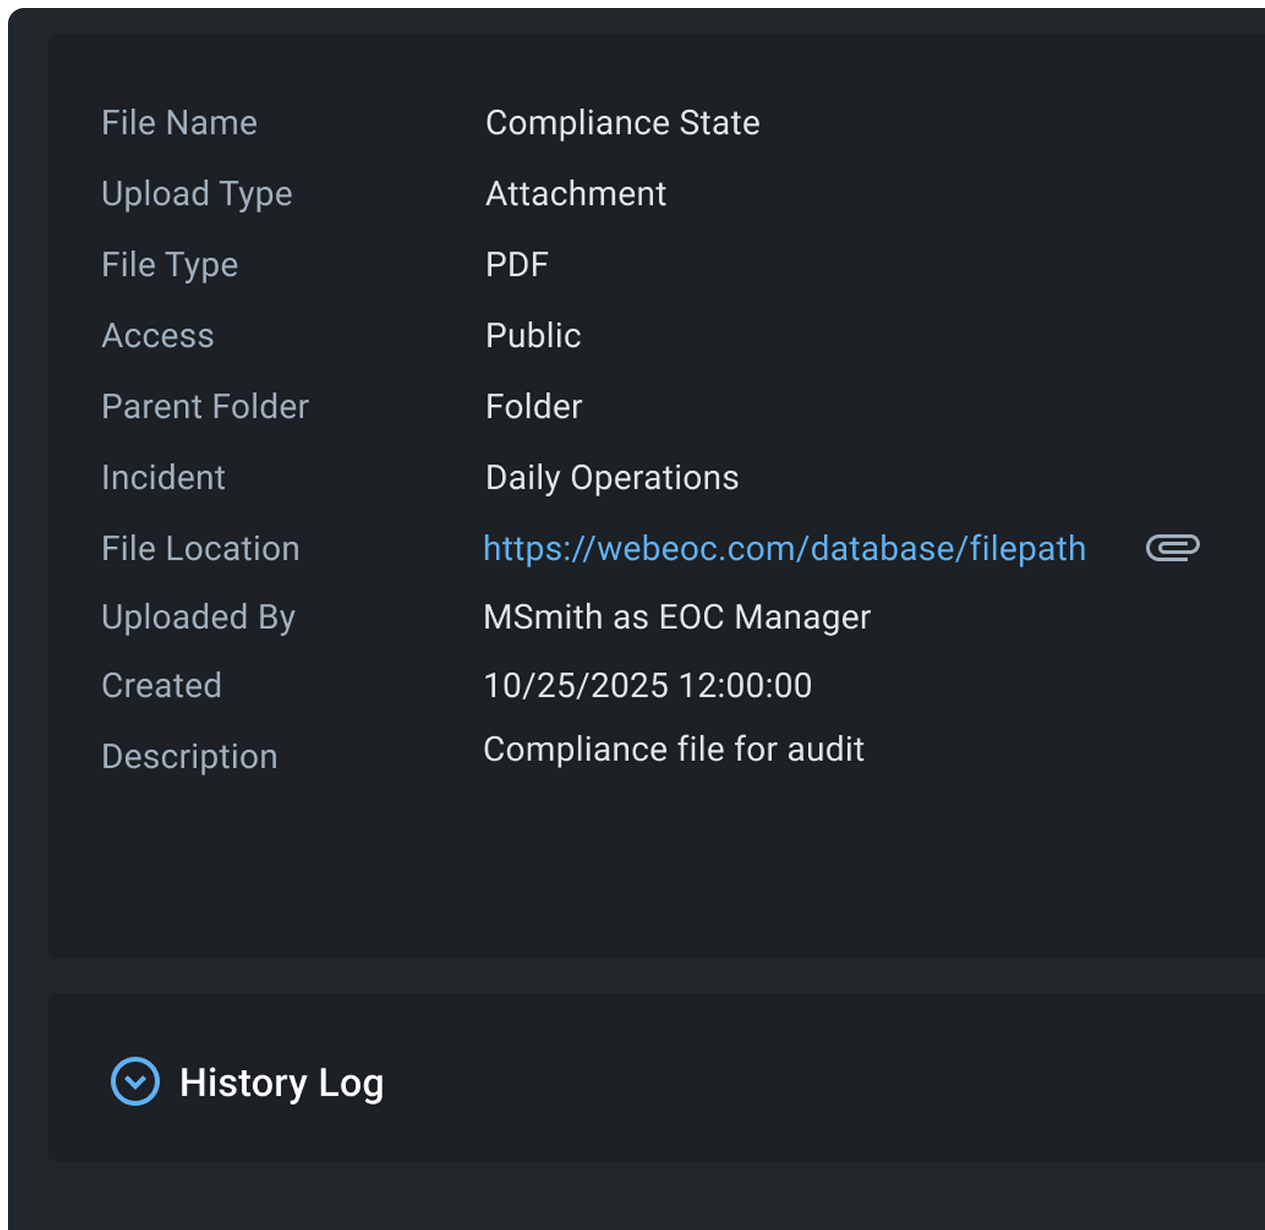Click the History Log heading text
This screenshot has height=1230, width=1265.
point(281,1083)
